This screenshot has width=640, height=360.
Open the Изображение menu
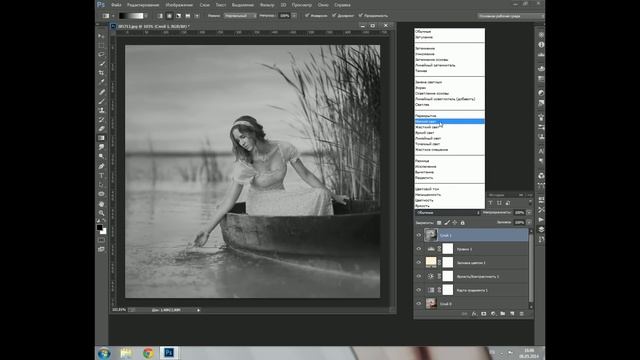point(179,5)
